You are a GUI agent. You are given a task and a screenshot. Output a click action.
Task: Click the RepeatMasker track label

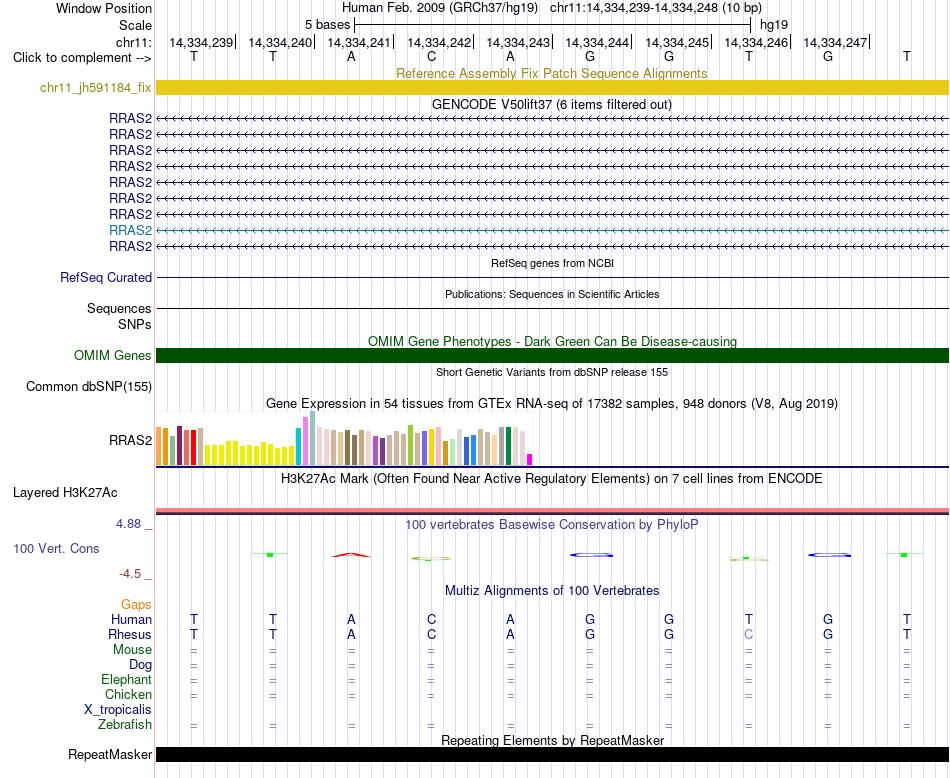[x=110, y=754]
